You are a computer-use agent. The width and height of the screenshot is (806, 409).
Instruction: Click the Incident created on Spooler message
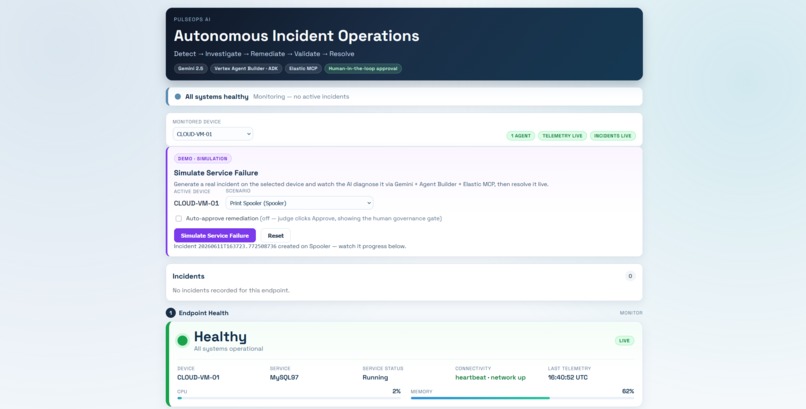tap(290, 247)
